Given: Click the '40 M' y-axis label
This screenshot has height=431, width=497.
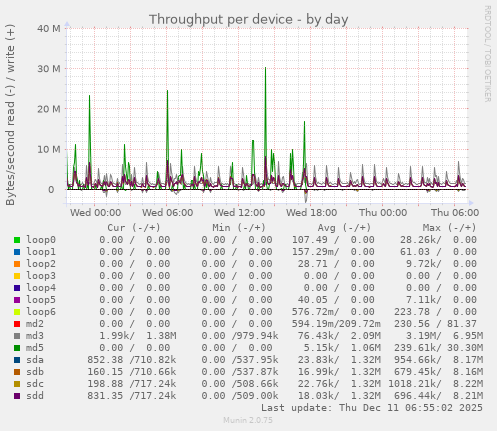Looking at the screenshot, I should pyautogui.click(x=49, y=29).
